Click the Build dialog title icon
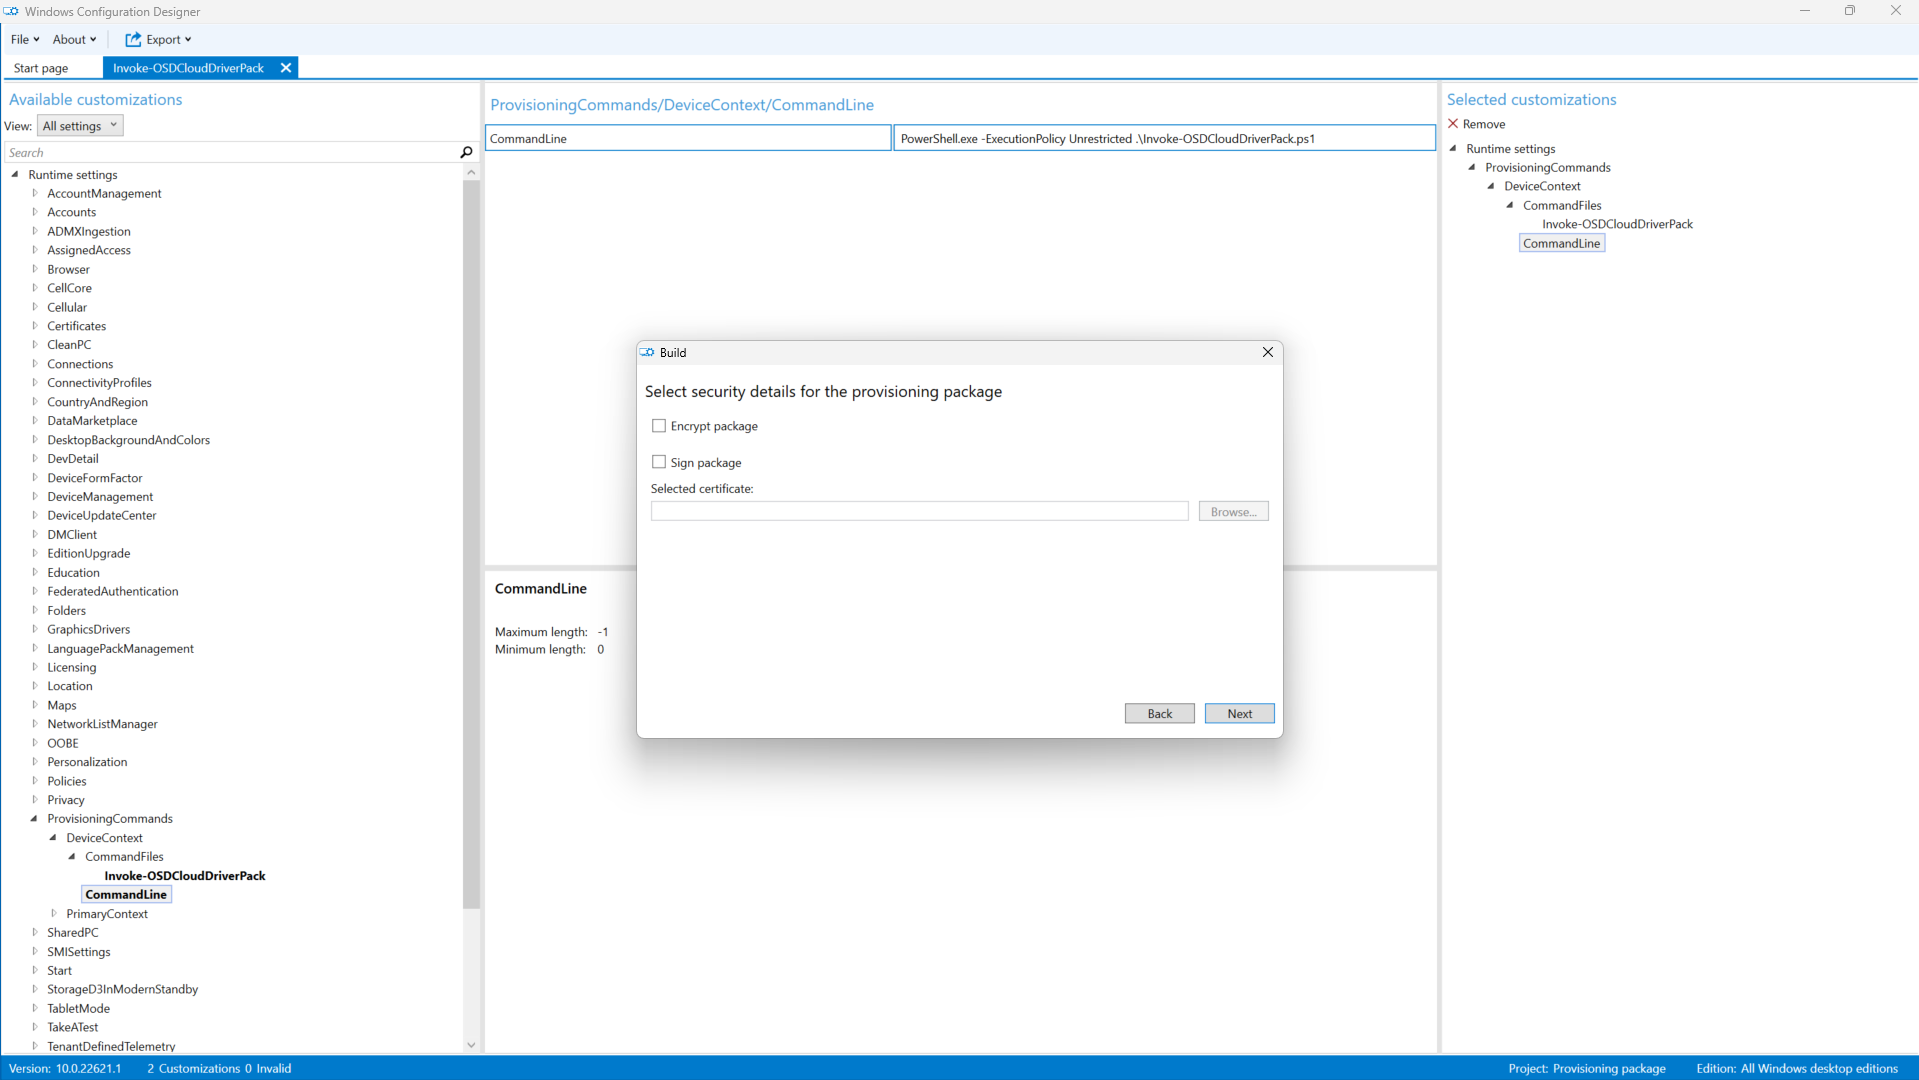Image resolution: width=1919 pixels, height=1080 pixels. point(648,352)
